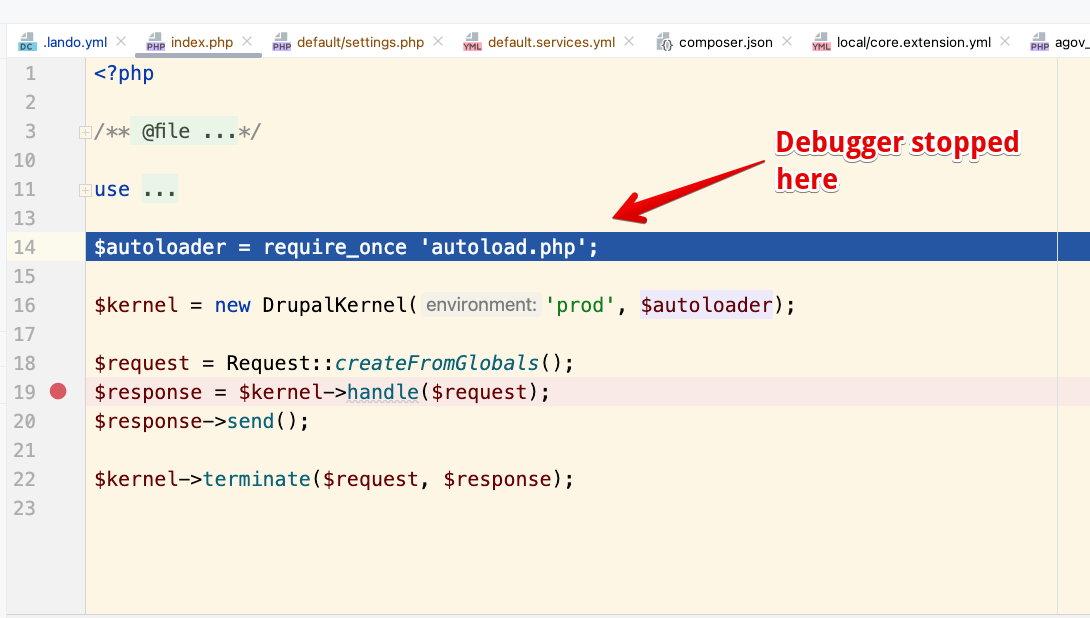Click $request variable on line 18
Viewport: 1090px width, 618px height.
click(x=142, y=363)
